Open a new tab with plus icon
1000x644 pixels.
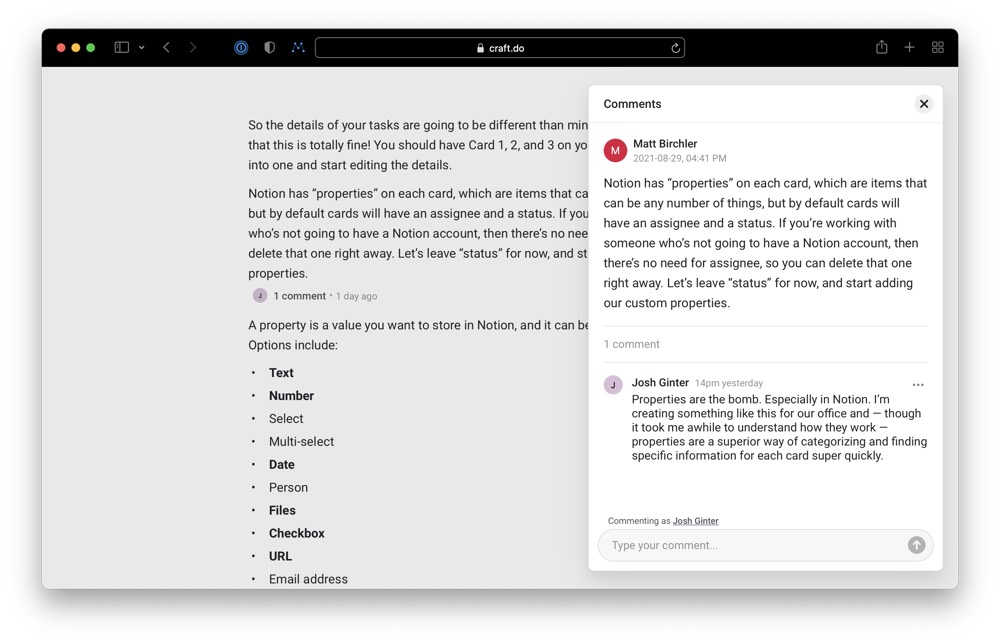[909, 47]
